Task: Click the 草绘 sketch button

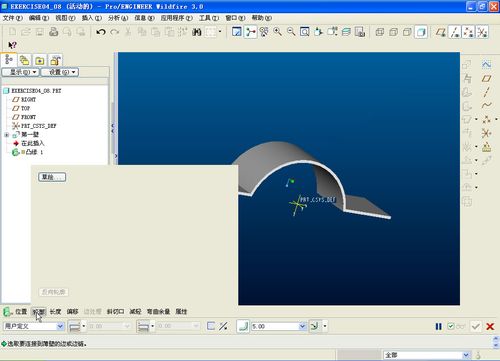Action: tap(52, 177)
